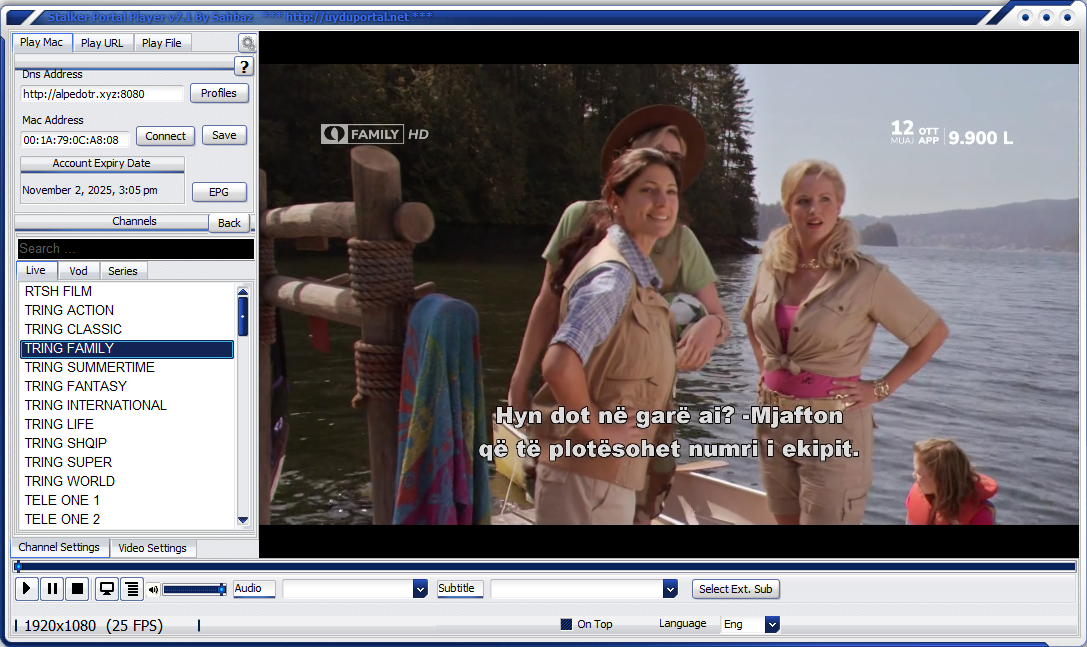Screen dimensions: 1087x647
Task: Select TELE ONE 1 channel
Action: coord(128,500)
